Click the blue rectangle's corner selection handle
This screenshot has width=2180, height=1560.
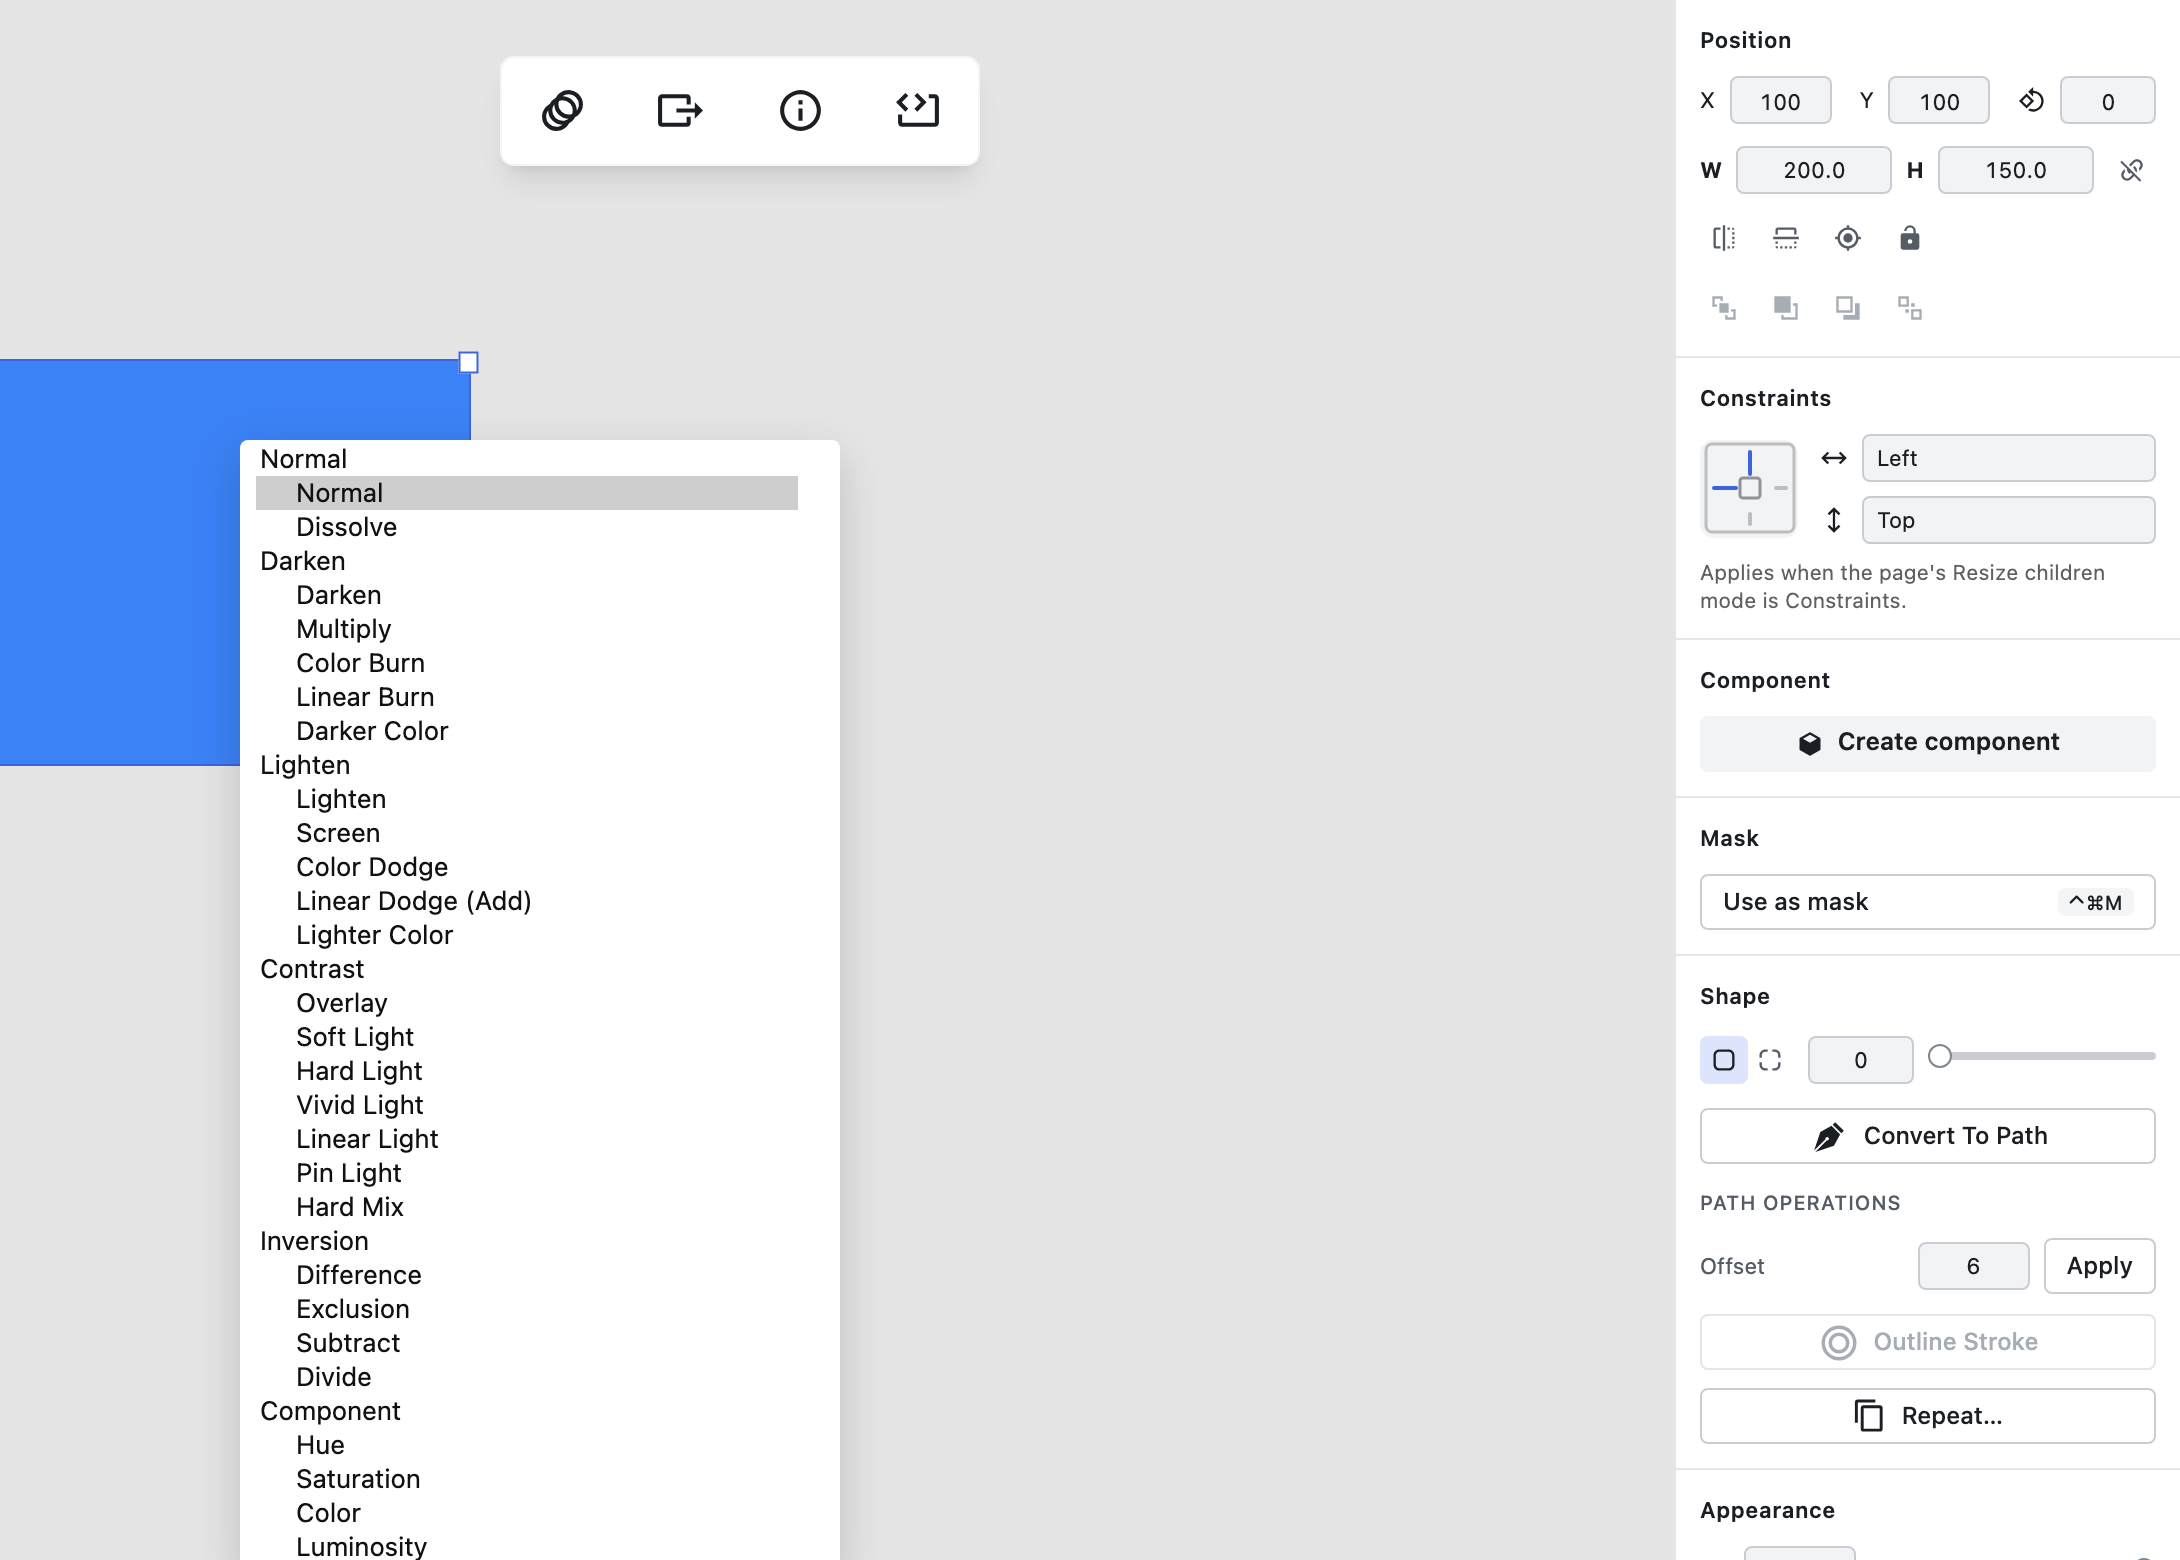pyautogui.click(x=468, y=362)
